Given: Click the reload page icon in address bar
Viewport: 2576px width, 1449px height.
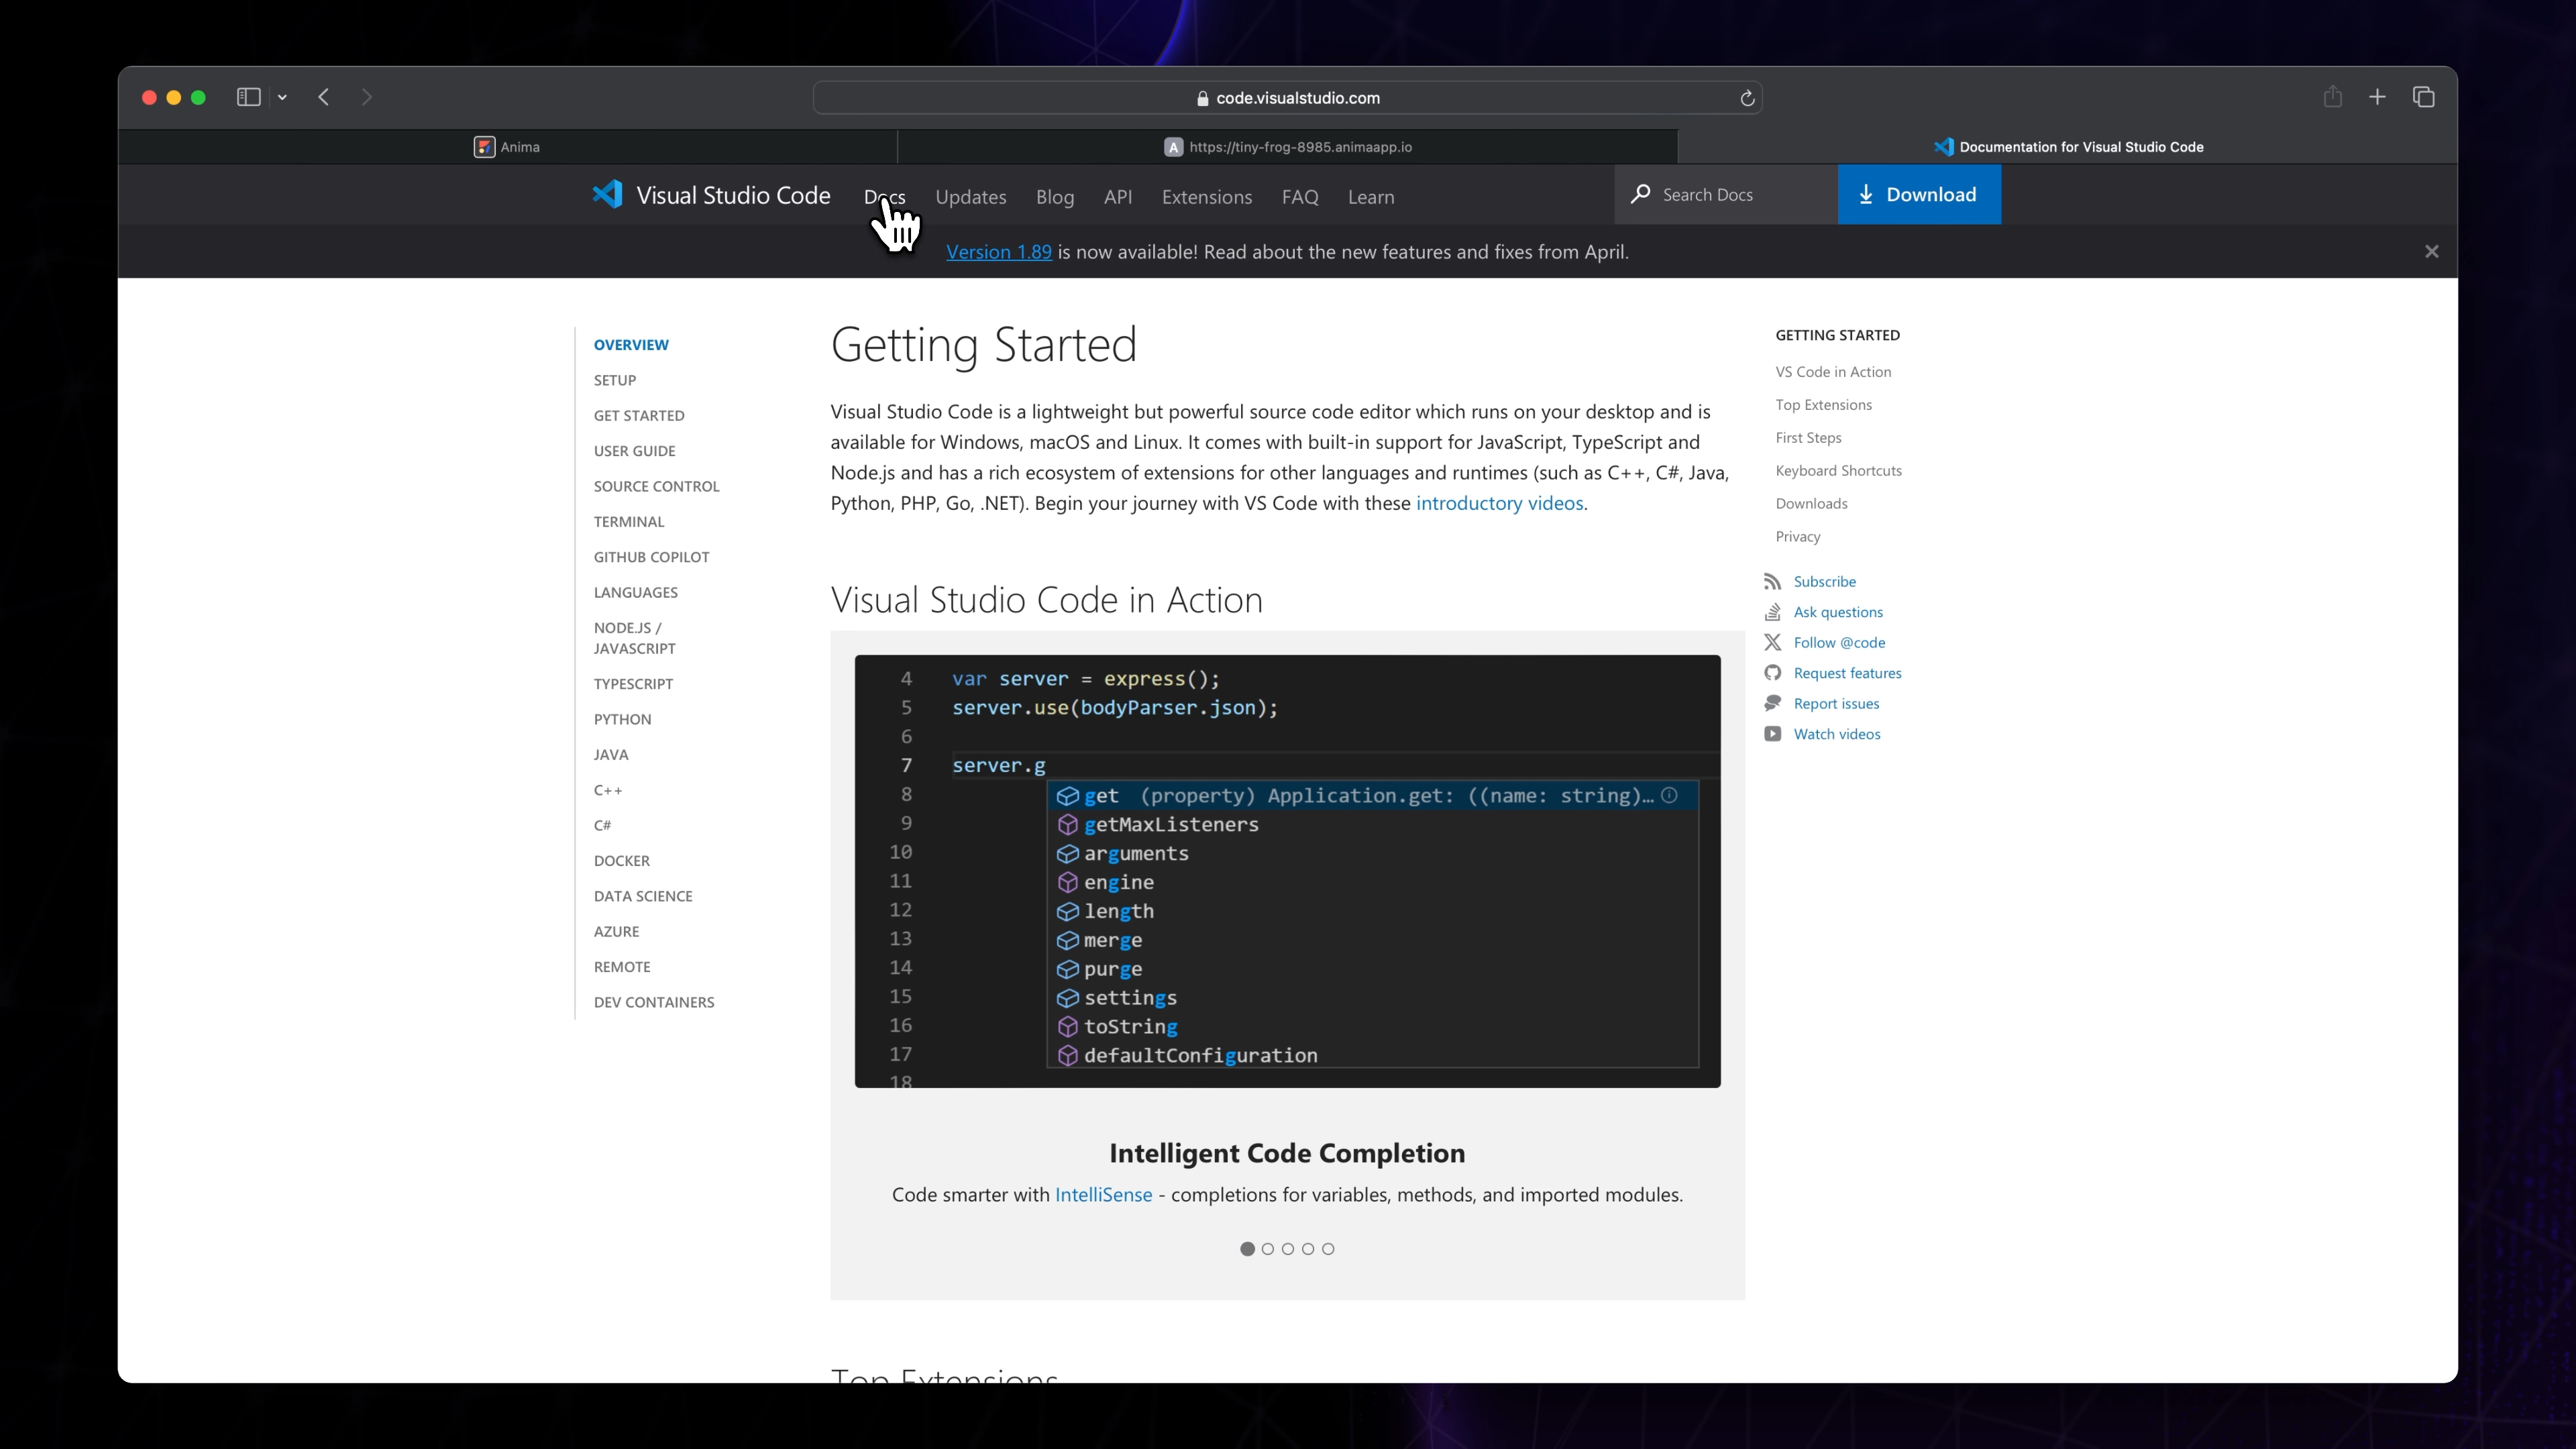Looking at the screenshot, I should [x=1747, y=98].
